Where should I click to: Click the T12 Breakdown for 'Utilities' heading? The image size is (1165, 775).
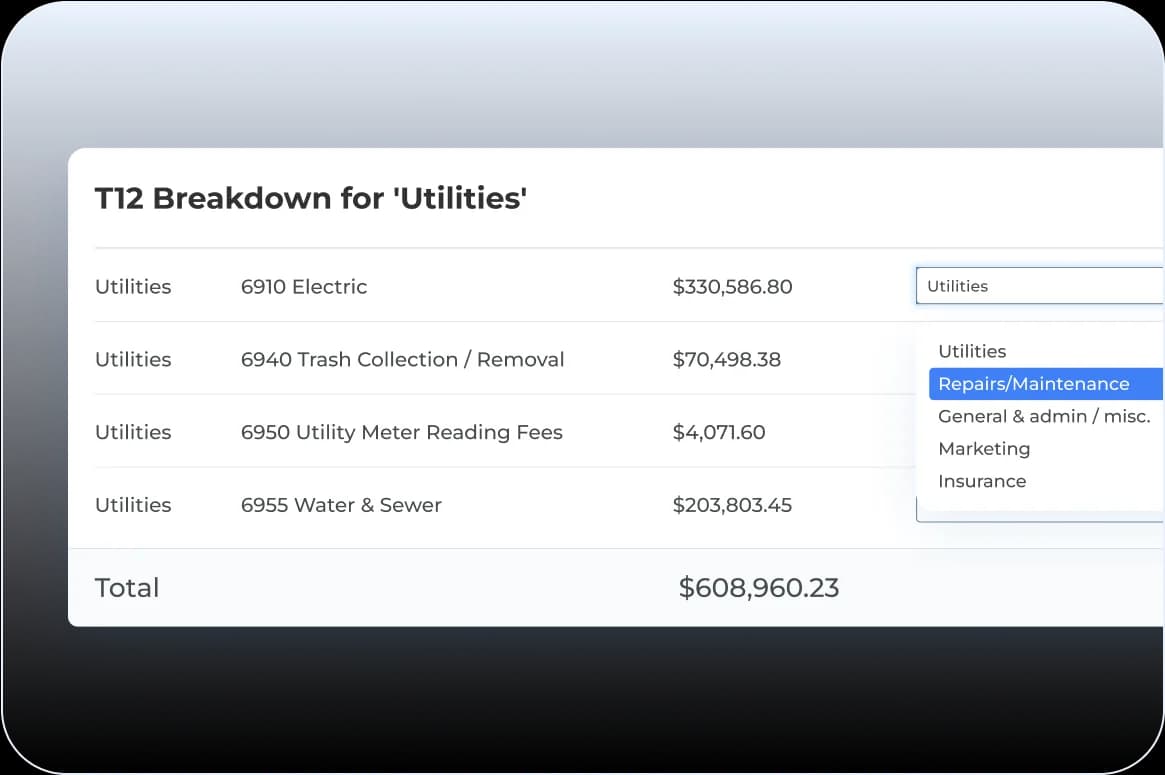point(311,198)
